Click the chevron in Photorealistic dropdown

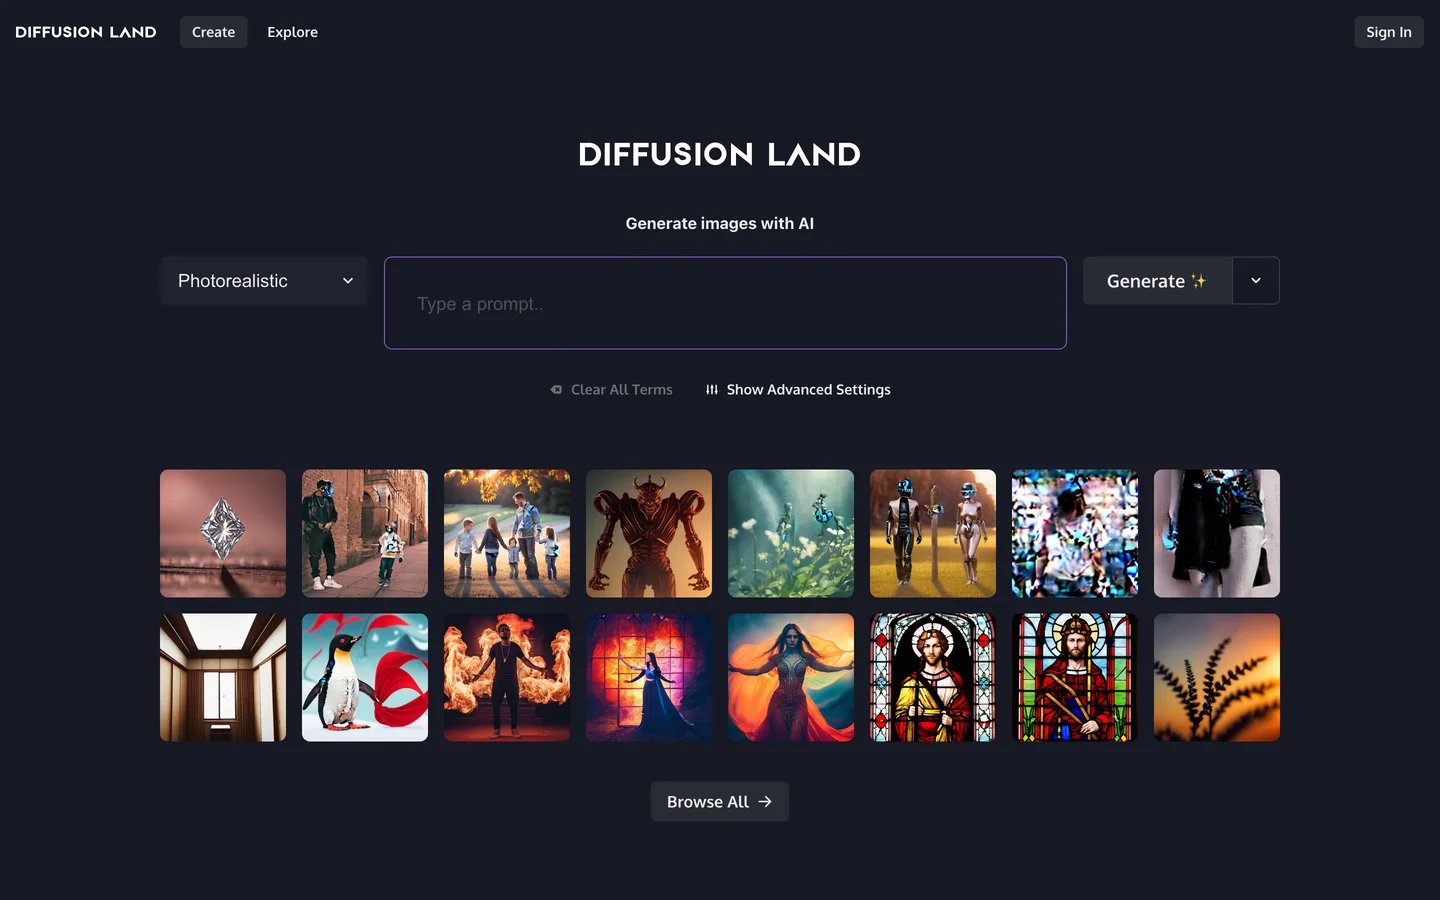coord(348,281)
